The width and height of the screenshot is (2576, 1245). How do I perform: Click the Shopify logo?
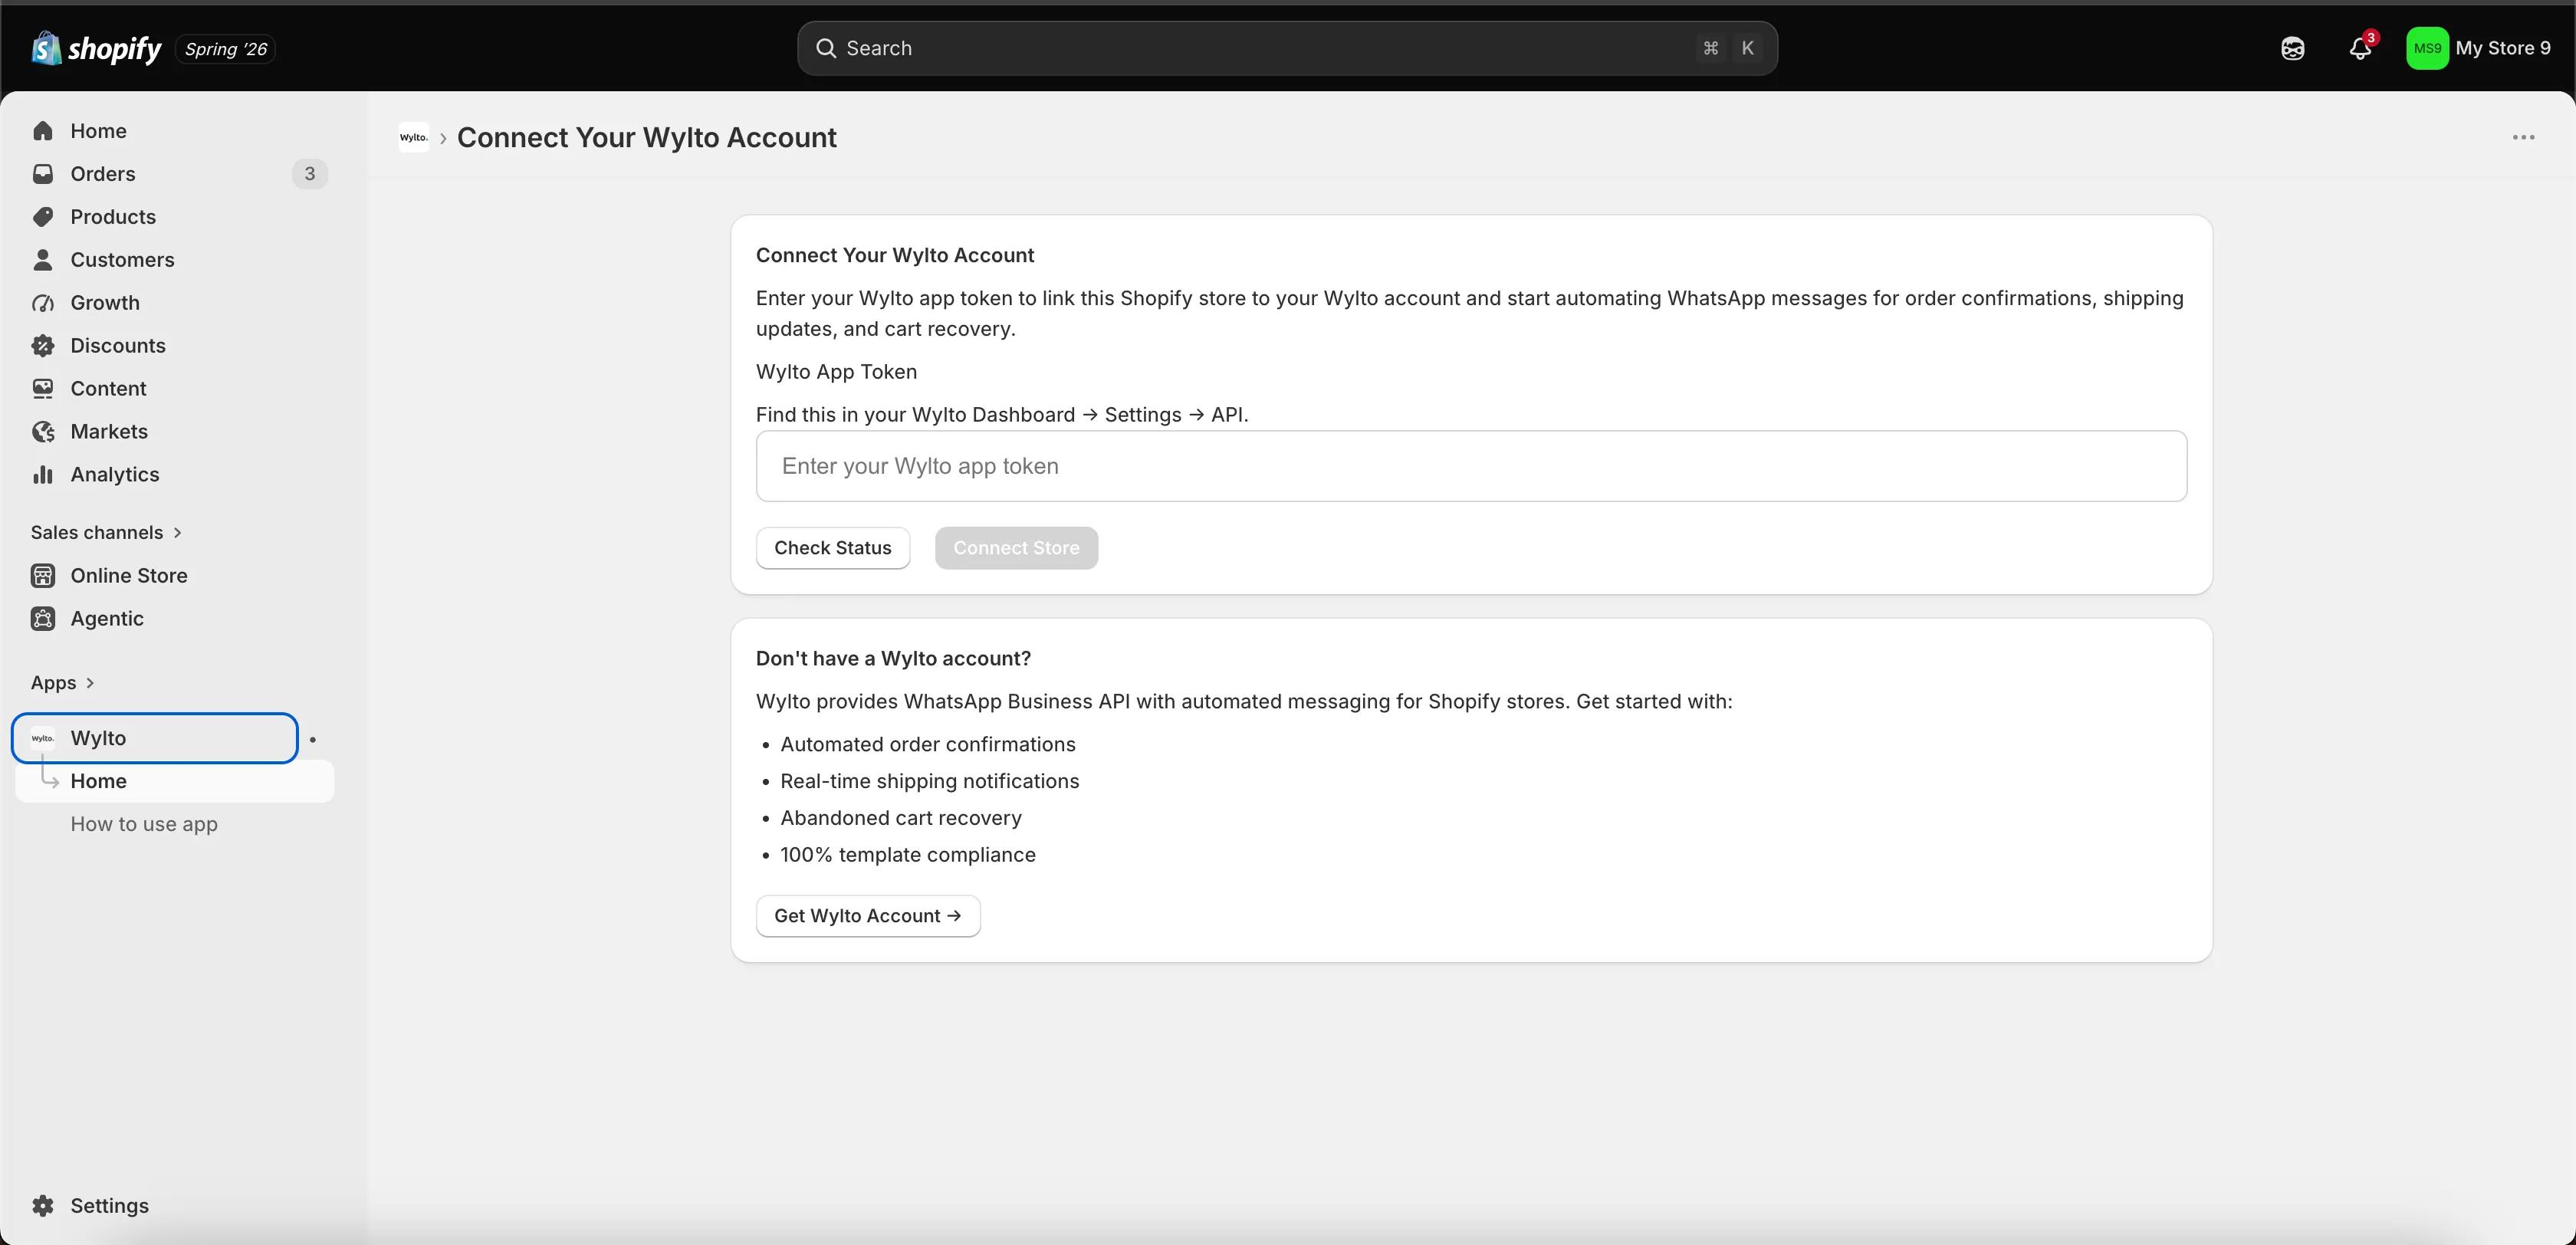pos(96,48)
